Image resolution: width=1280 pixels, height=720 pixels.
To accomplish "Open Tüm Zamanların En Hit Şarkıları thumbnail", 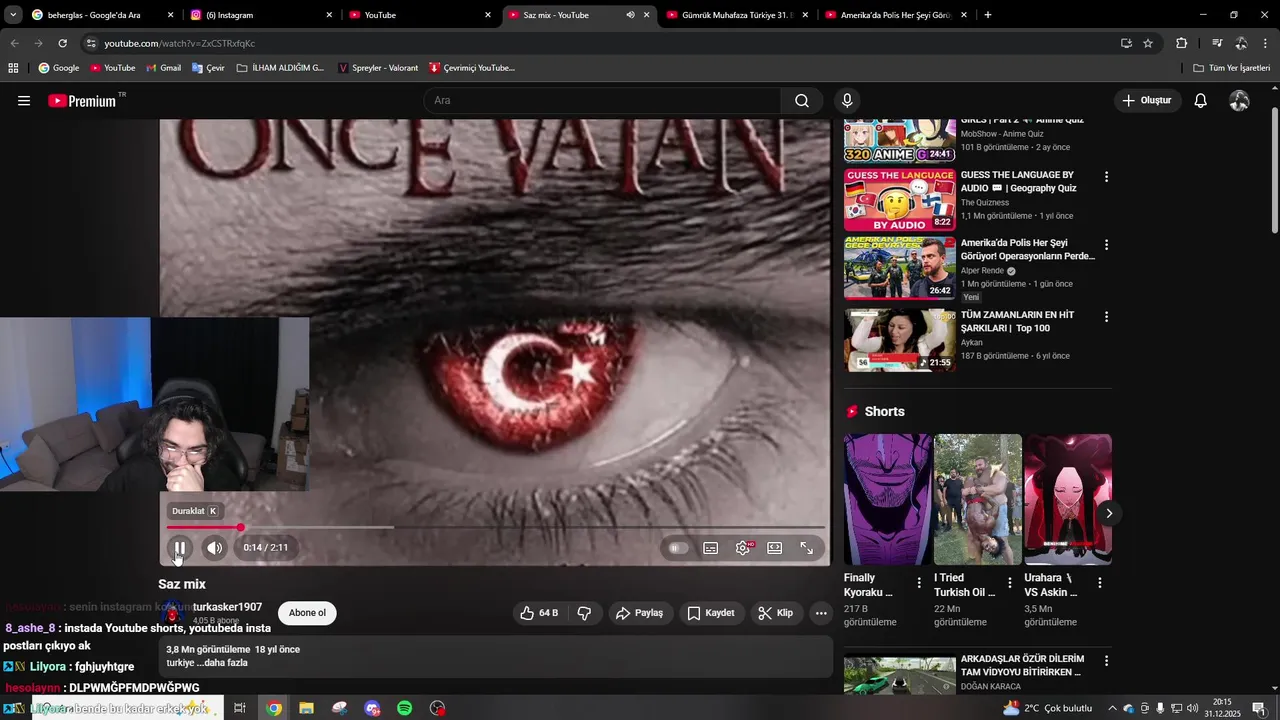I will pyautogui.click(x=900, y=340).
